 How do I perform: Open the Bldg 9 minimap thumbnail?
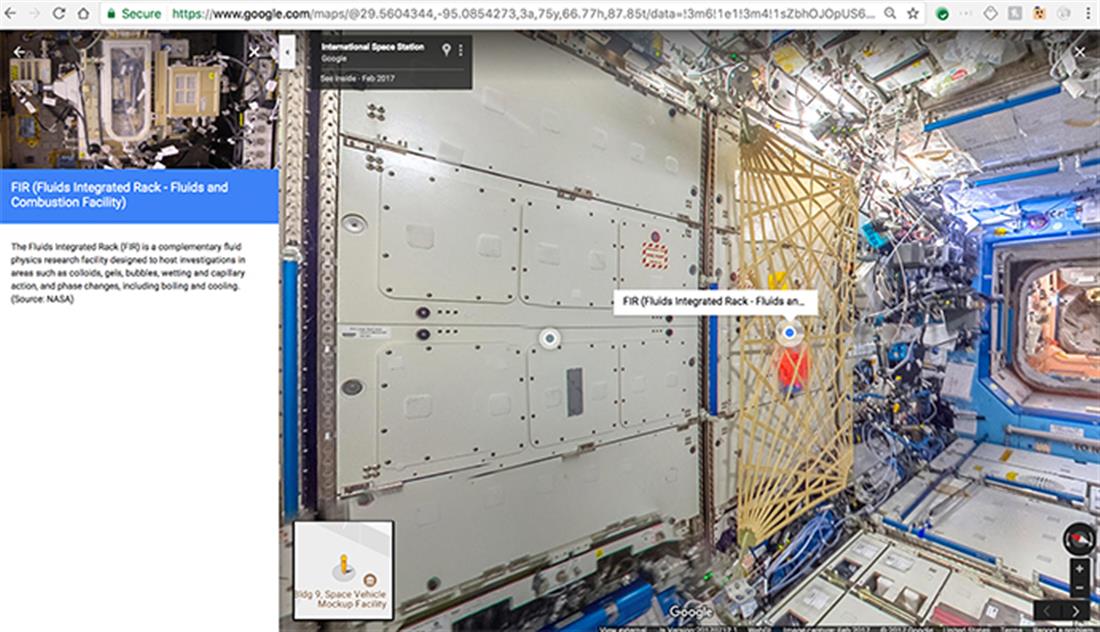343,570
